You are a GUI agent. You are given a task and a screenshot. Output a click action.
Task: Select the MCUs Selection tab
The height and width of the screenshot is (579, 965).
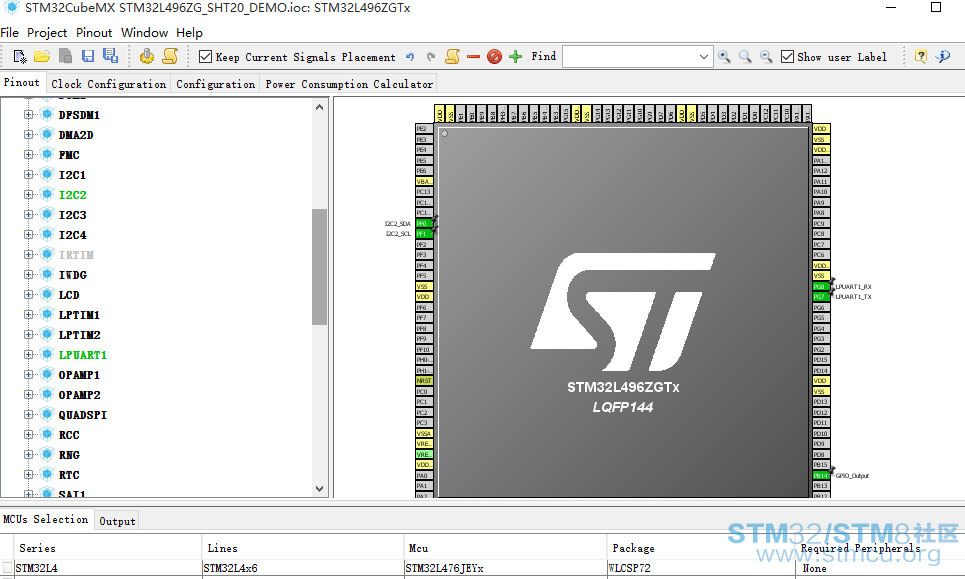point(46,519)
